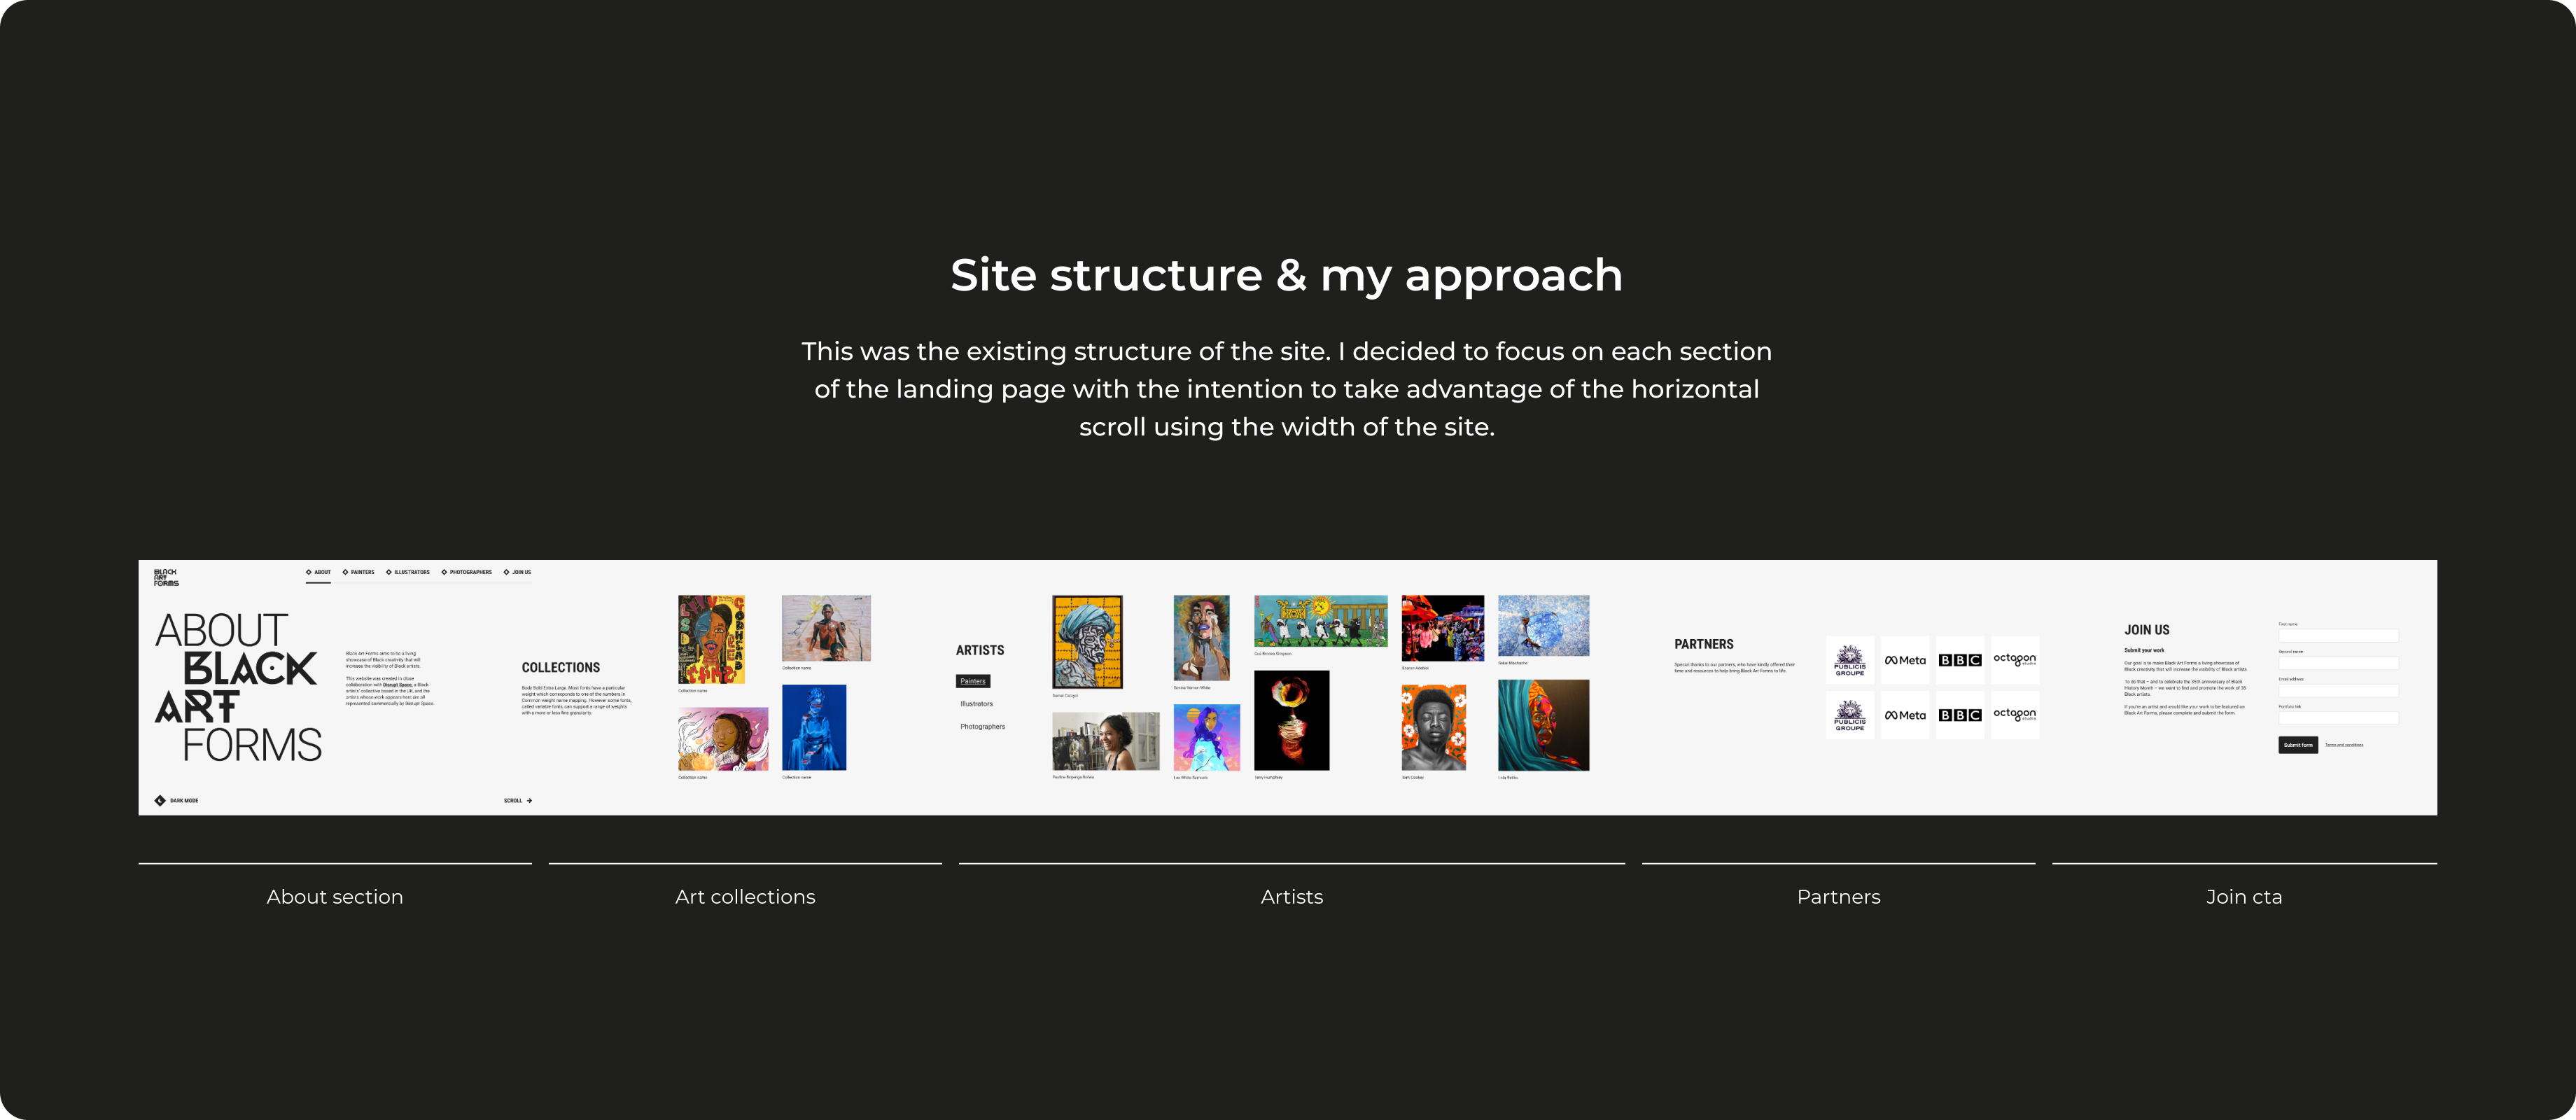The width and height of the screenshot is (2576, 1120).
Task: Click the top-row BBC partner logo
Action: [x=1960, y=660]
